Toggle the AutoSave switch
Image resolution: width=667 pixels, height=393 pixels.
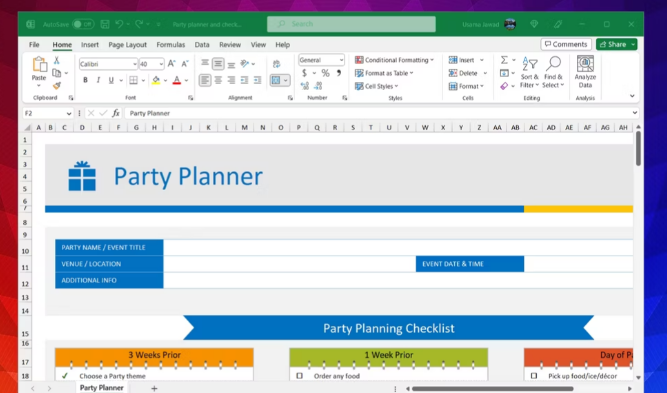(x=83, y=24)
